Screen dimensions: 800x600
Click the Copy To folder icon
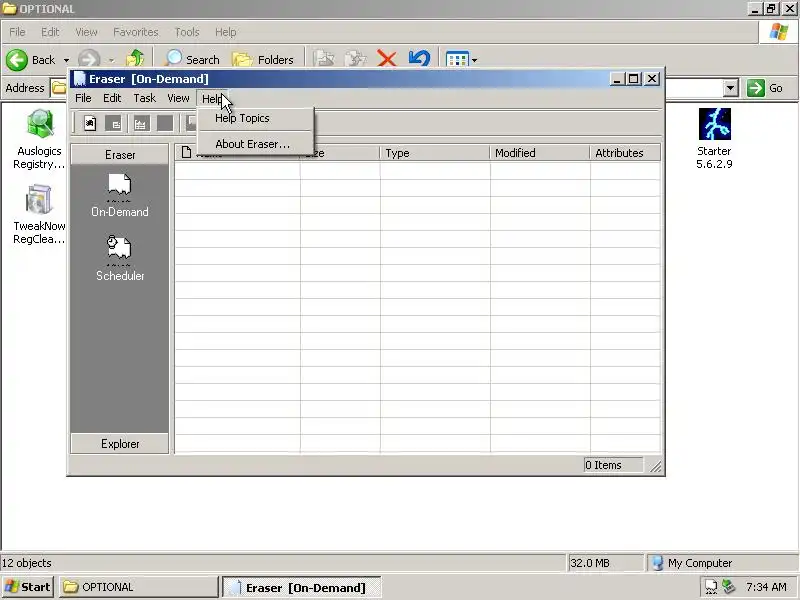355,59
